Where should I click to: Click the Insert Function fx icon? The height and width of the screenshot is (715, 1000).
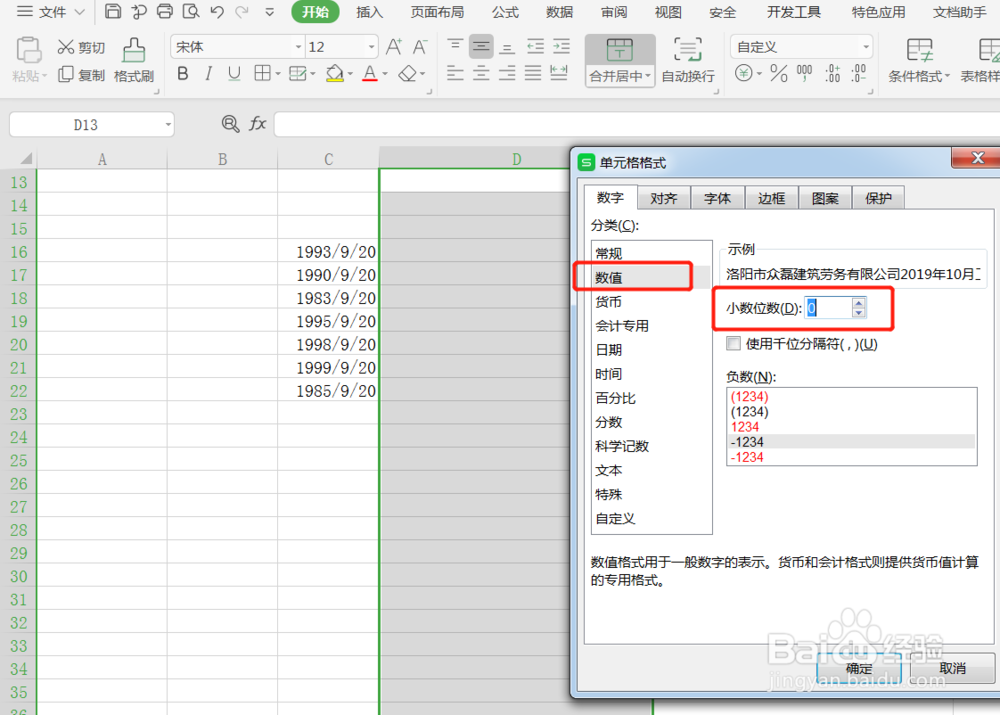click(x=257, y=123)
